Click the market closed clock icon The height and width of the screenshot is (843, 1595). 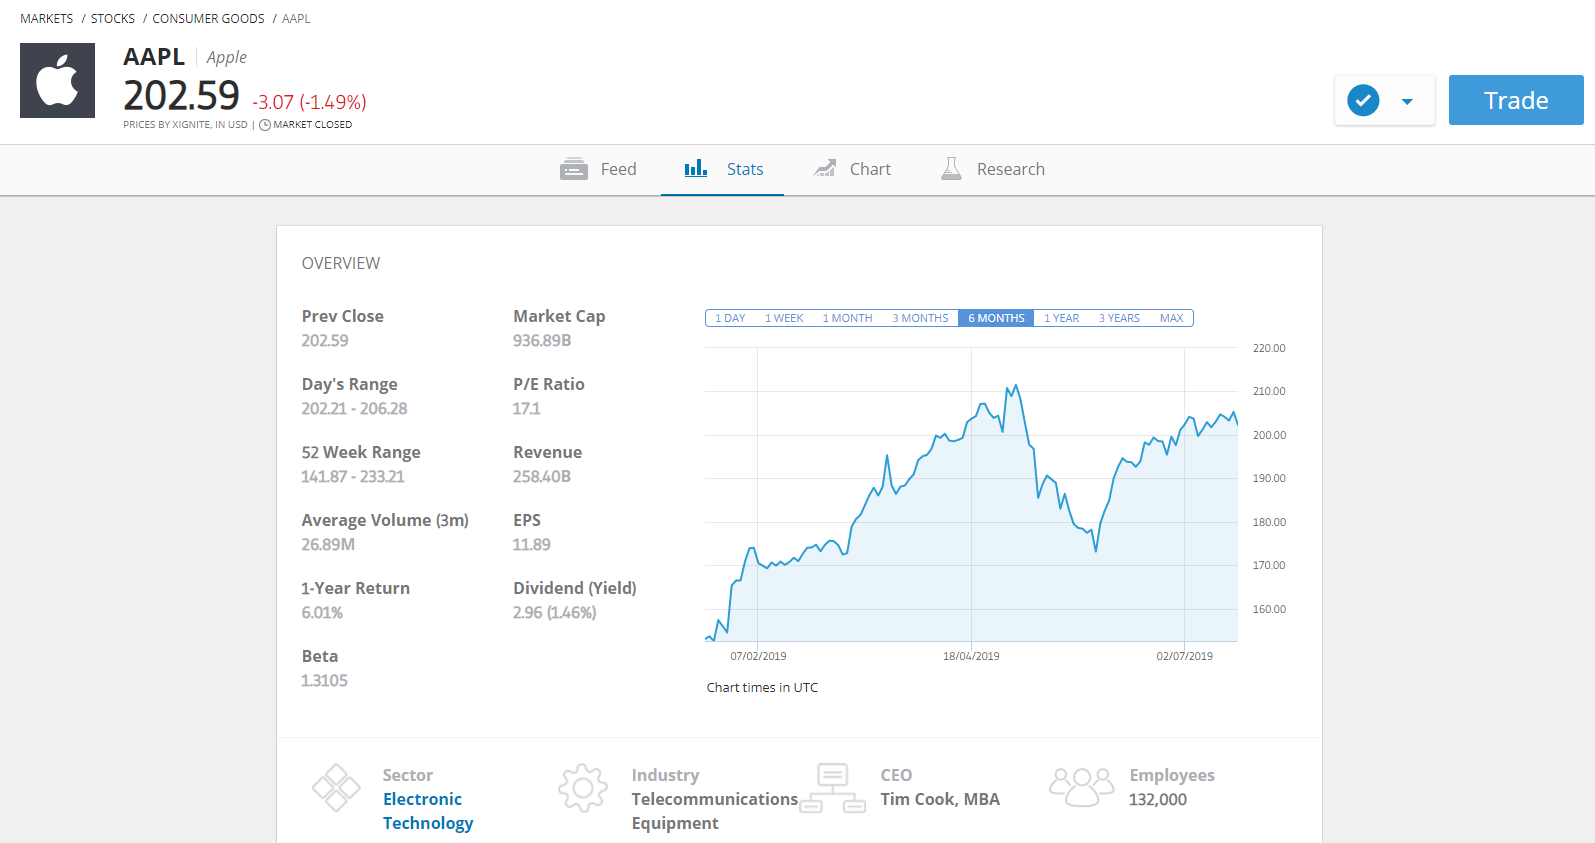point(265,125)
